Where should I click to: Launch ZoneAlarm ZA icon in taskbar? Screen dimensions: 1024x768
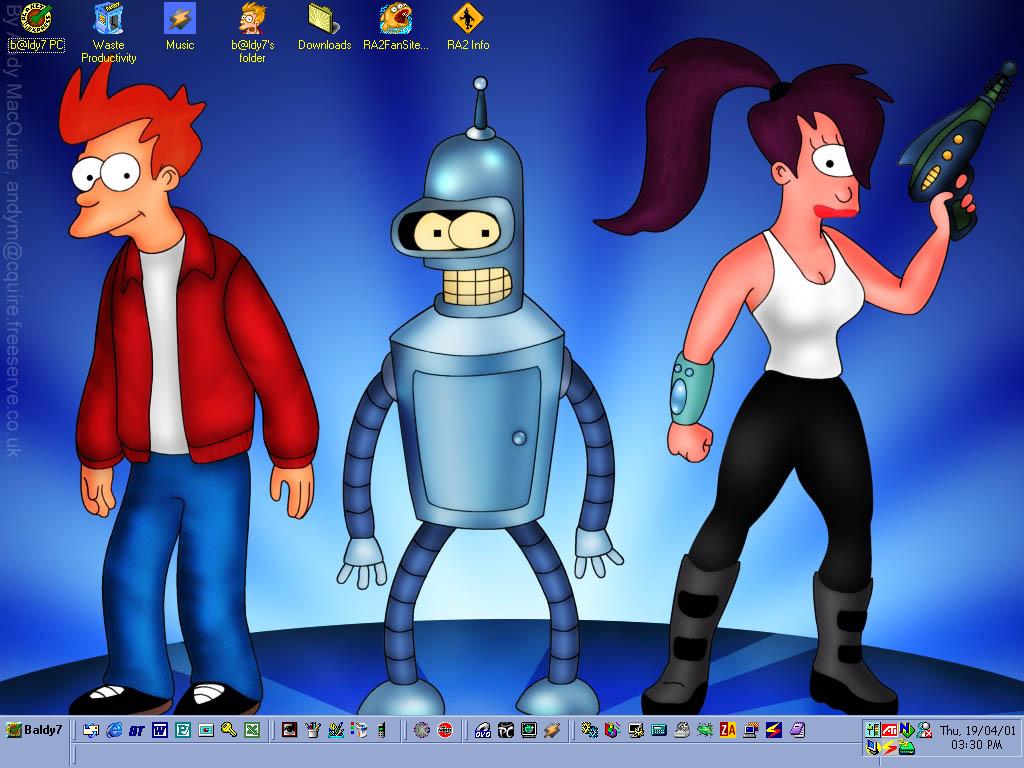click(727, 730)
